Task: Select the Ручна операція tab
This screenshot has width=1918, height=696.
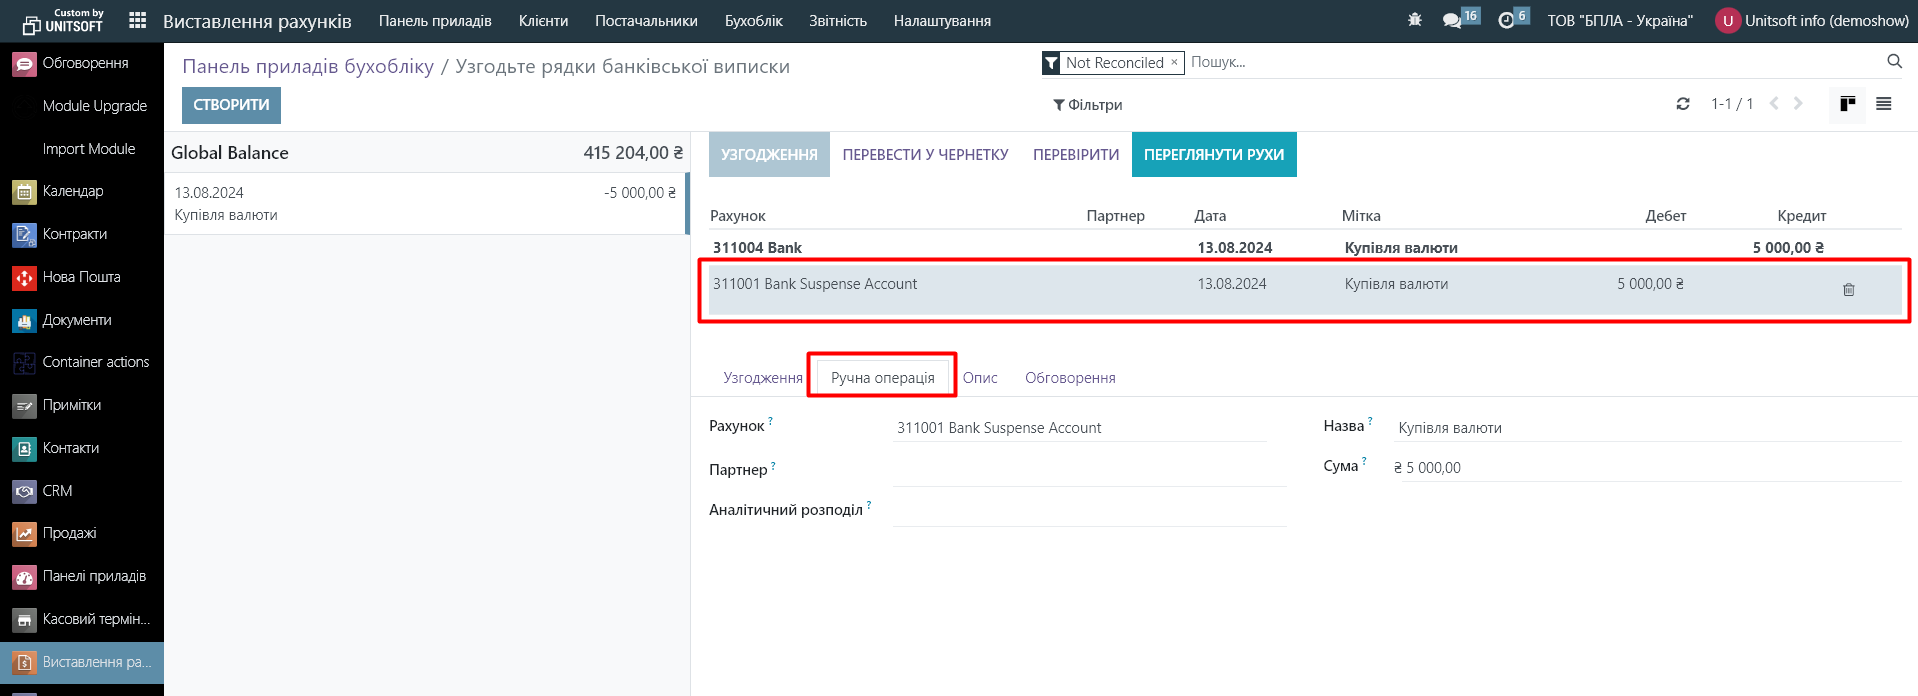Action: click(882, 378)
